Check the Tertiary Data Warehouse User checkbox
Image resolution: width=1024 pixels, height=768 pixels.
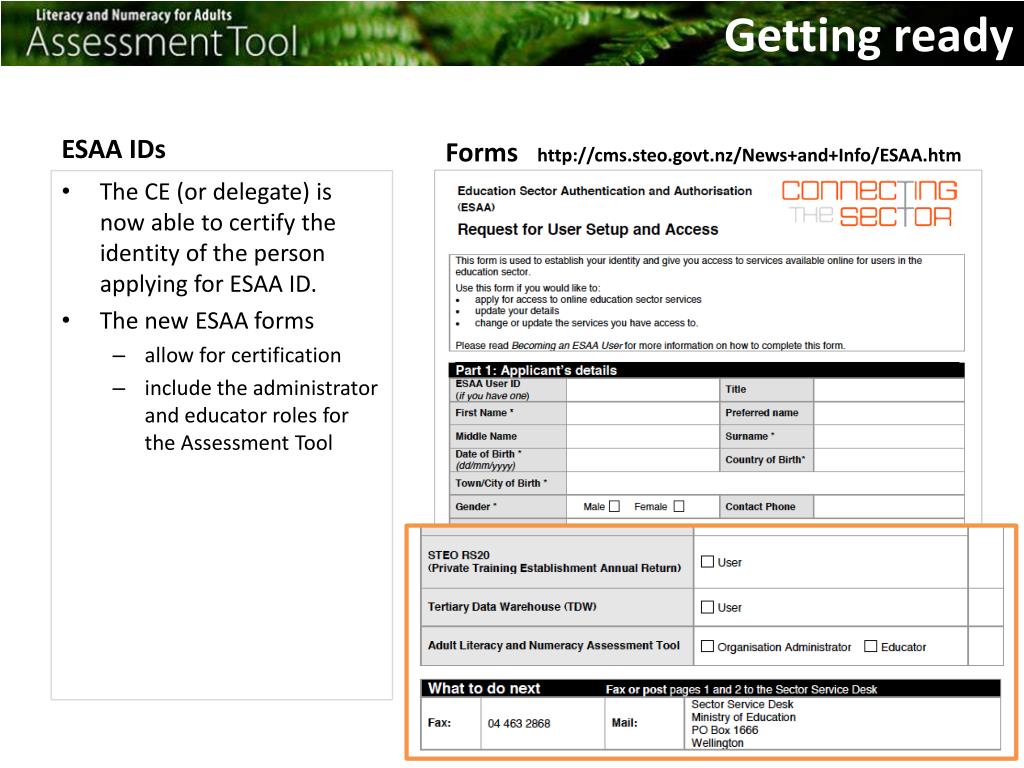707,607
